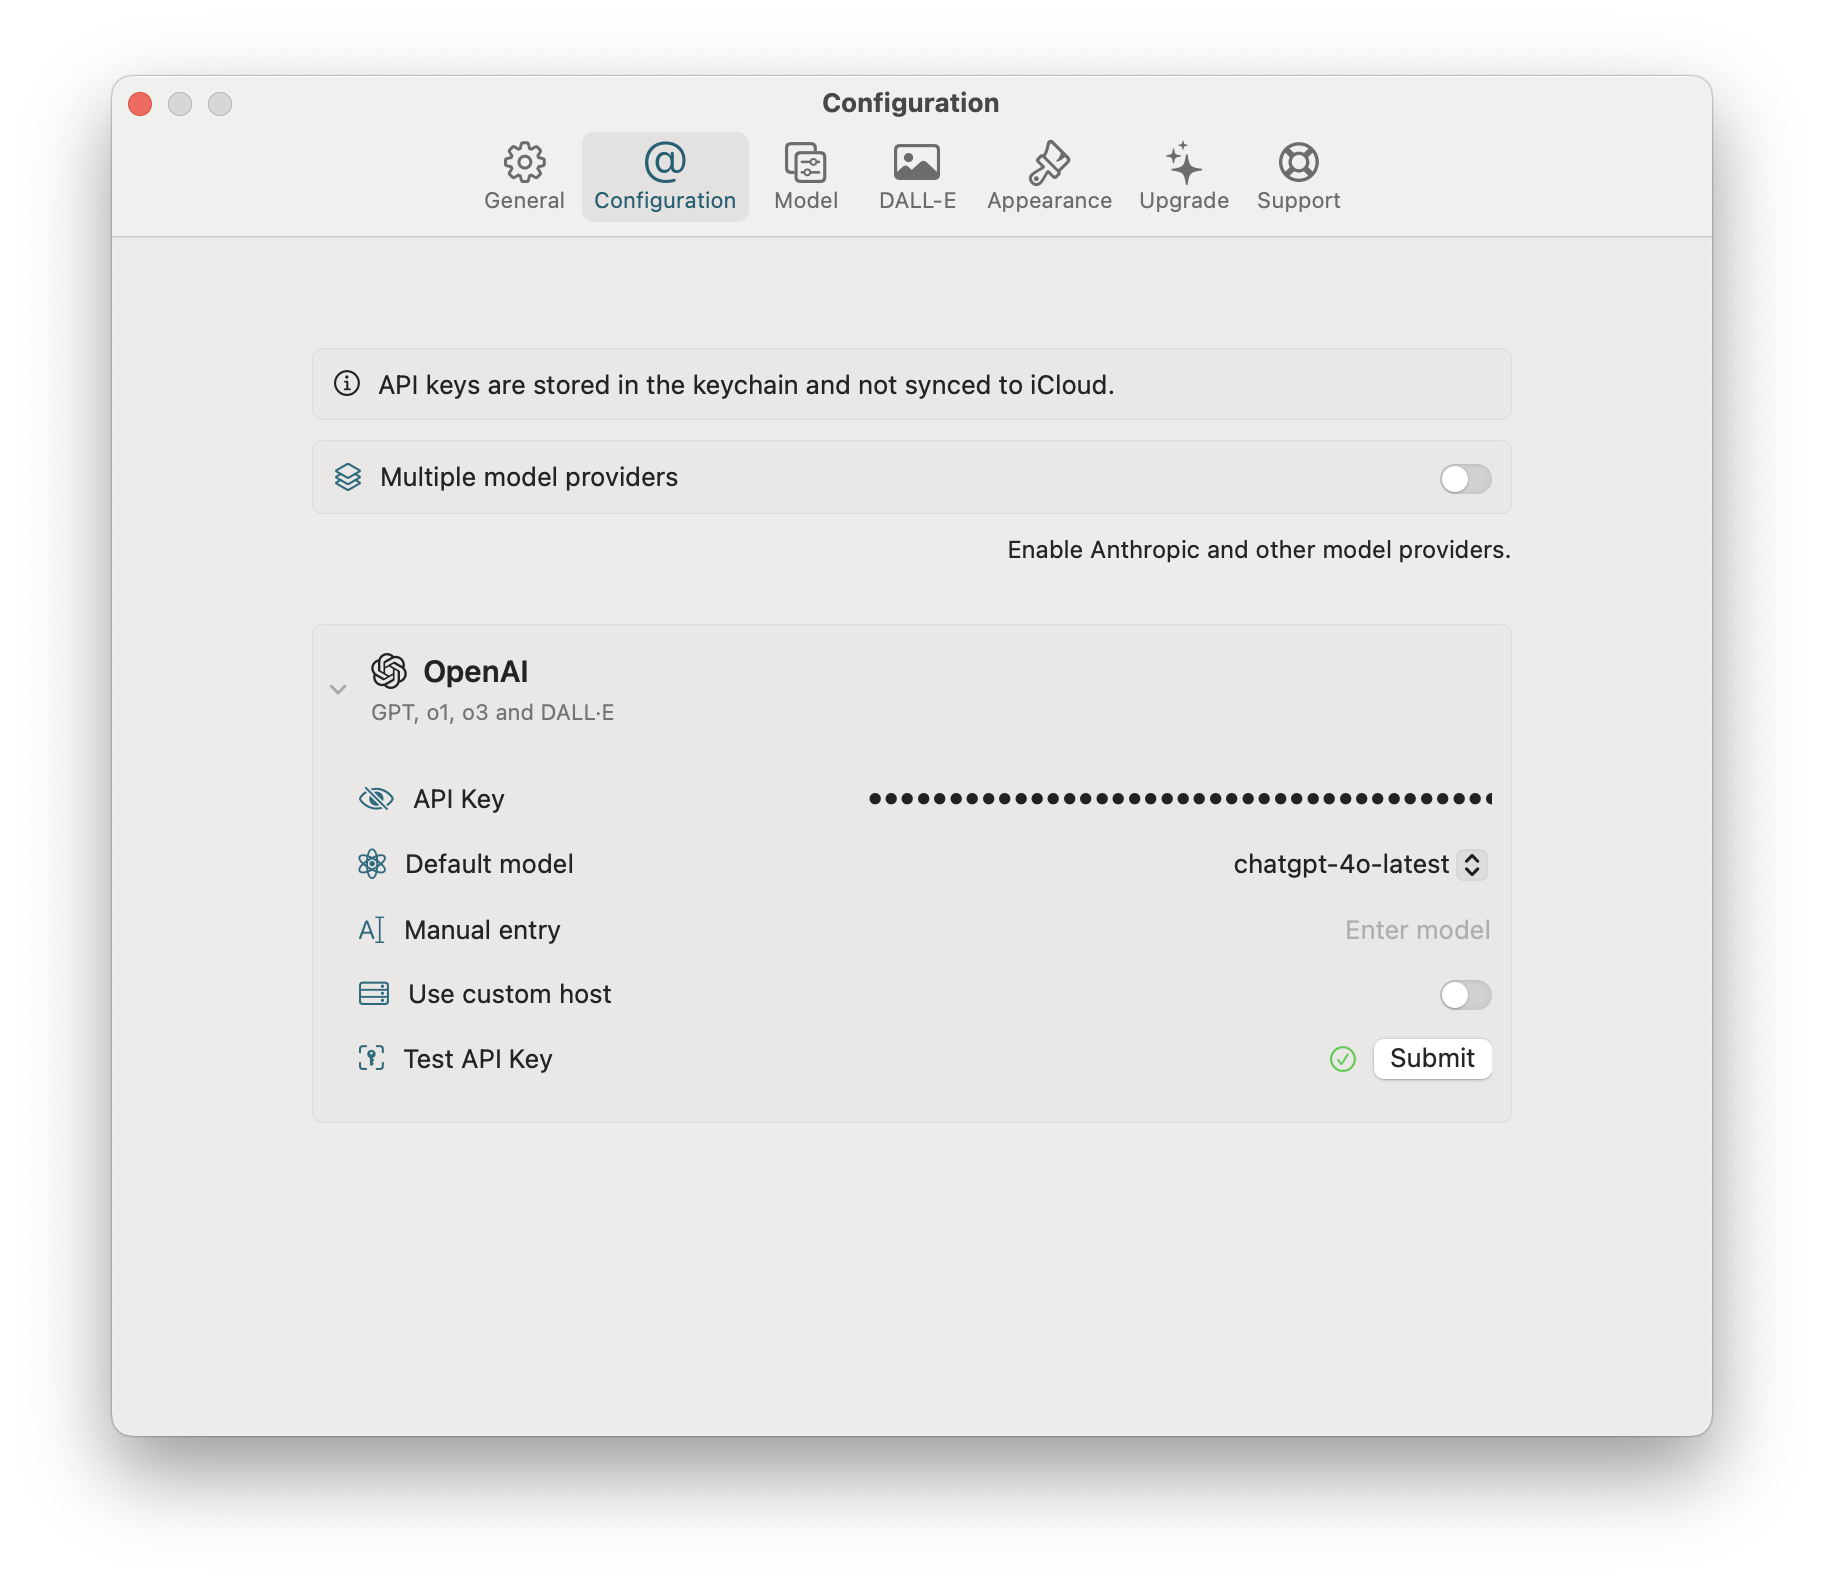Click the OpenAI logo icon
Screen dimensions: 1824x1584
pos(389,671)
